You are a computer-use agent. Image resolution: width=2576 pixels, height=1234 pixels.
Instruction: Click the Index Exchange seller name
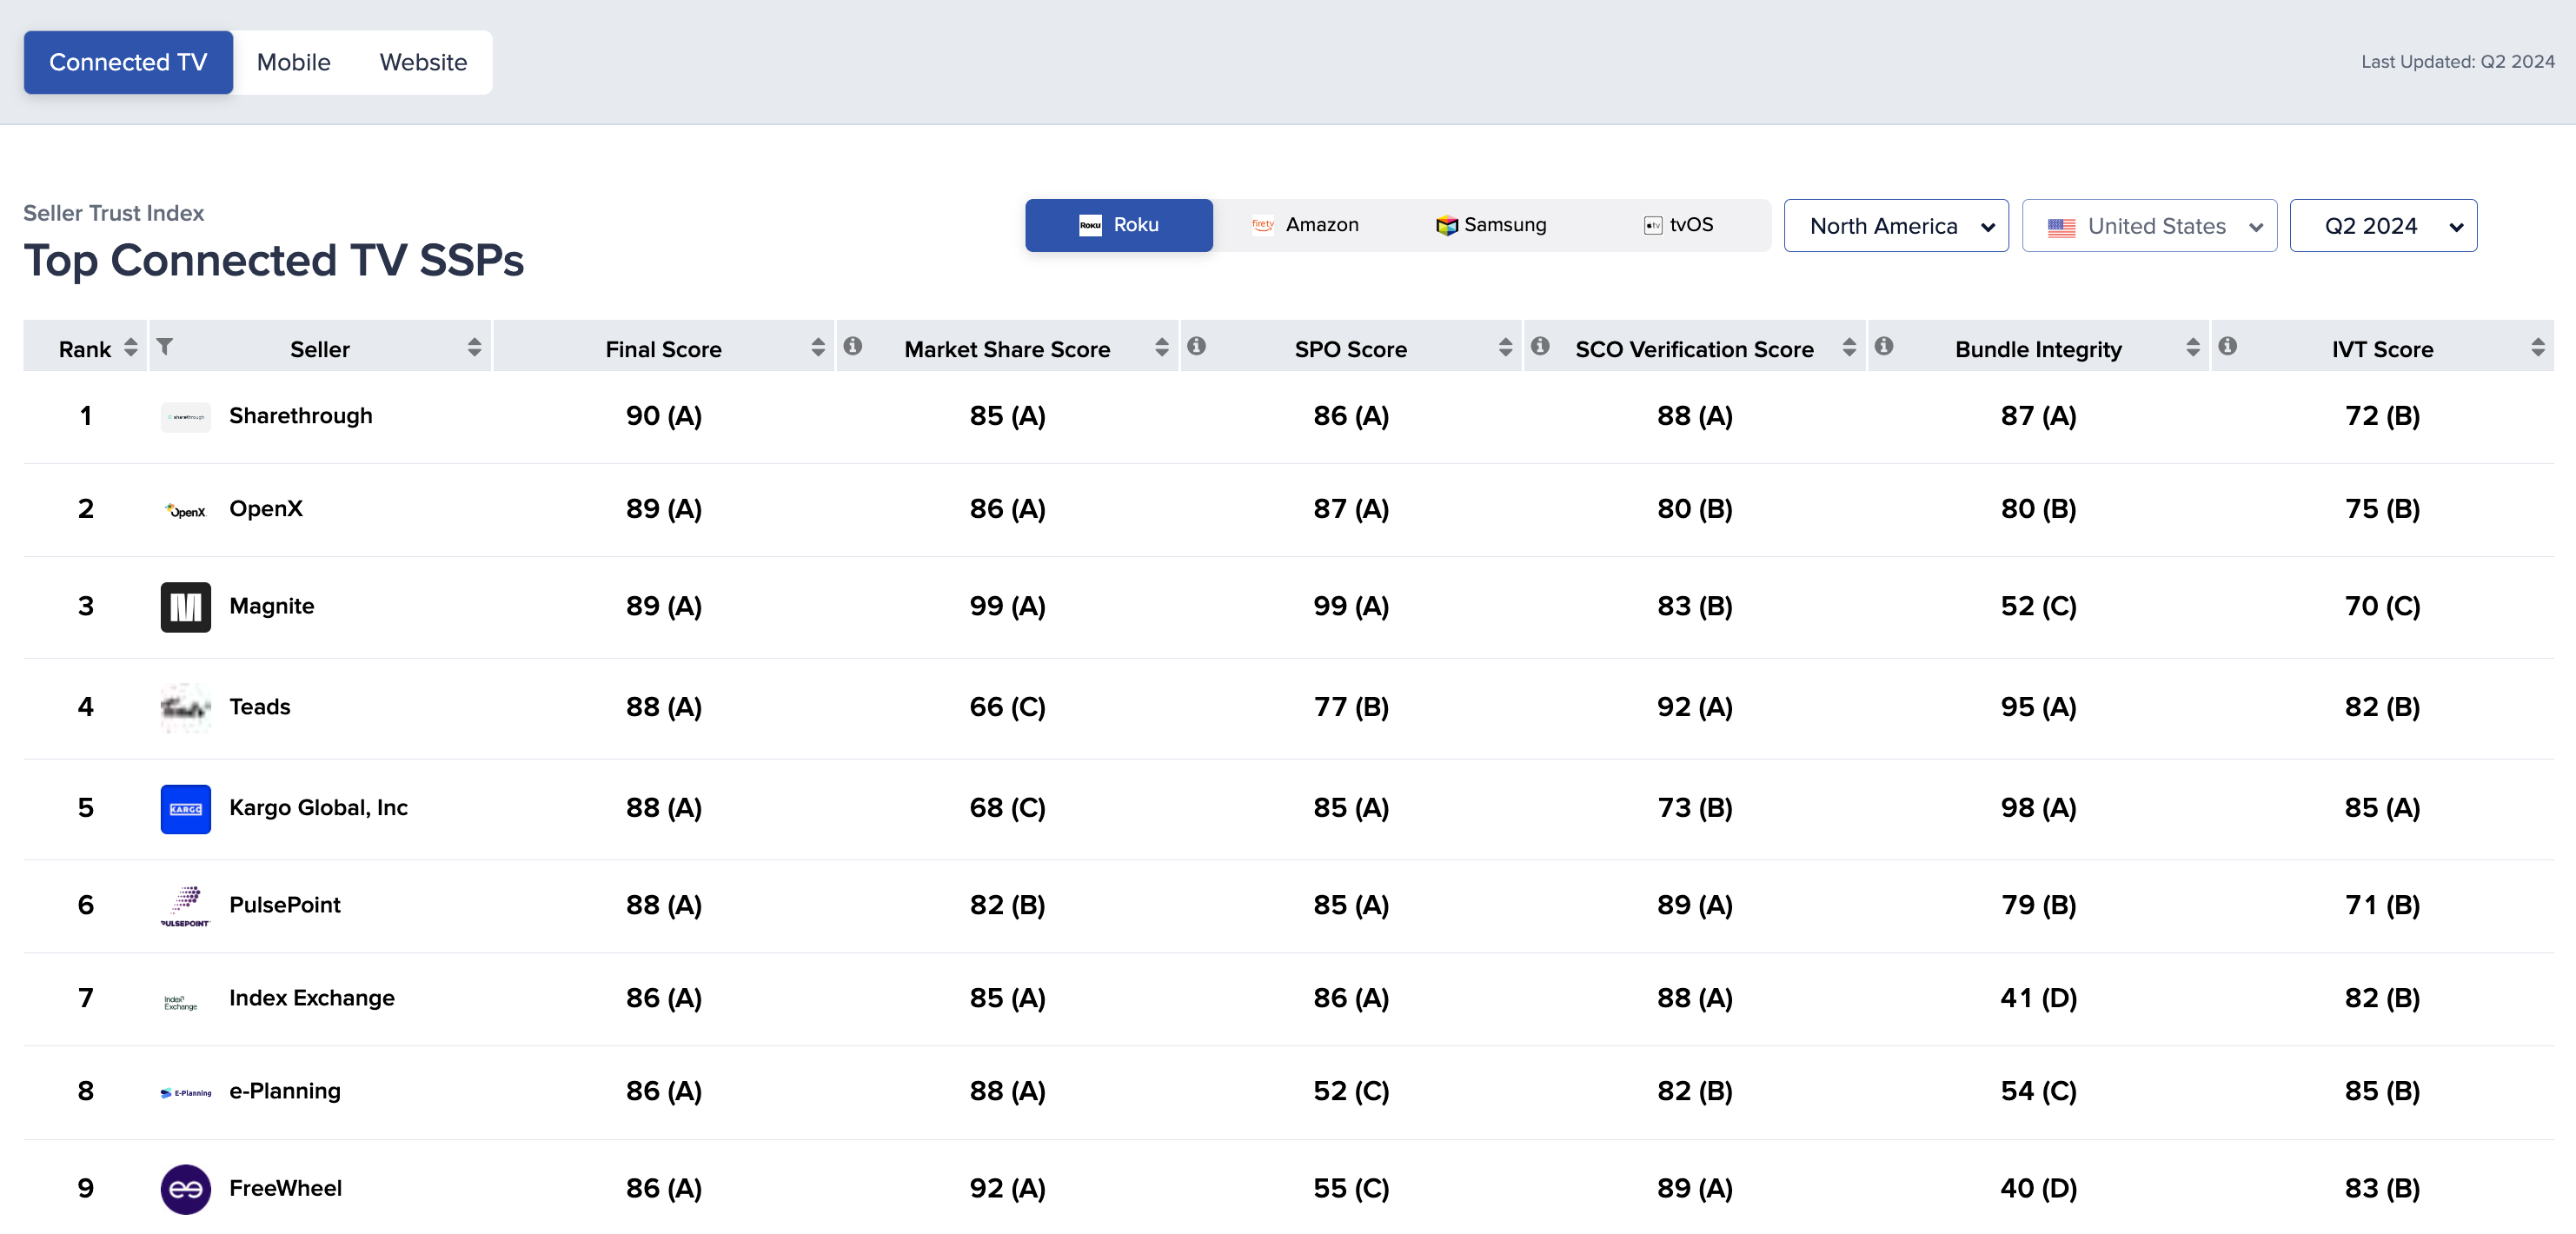pos(311,998)
